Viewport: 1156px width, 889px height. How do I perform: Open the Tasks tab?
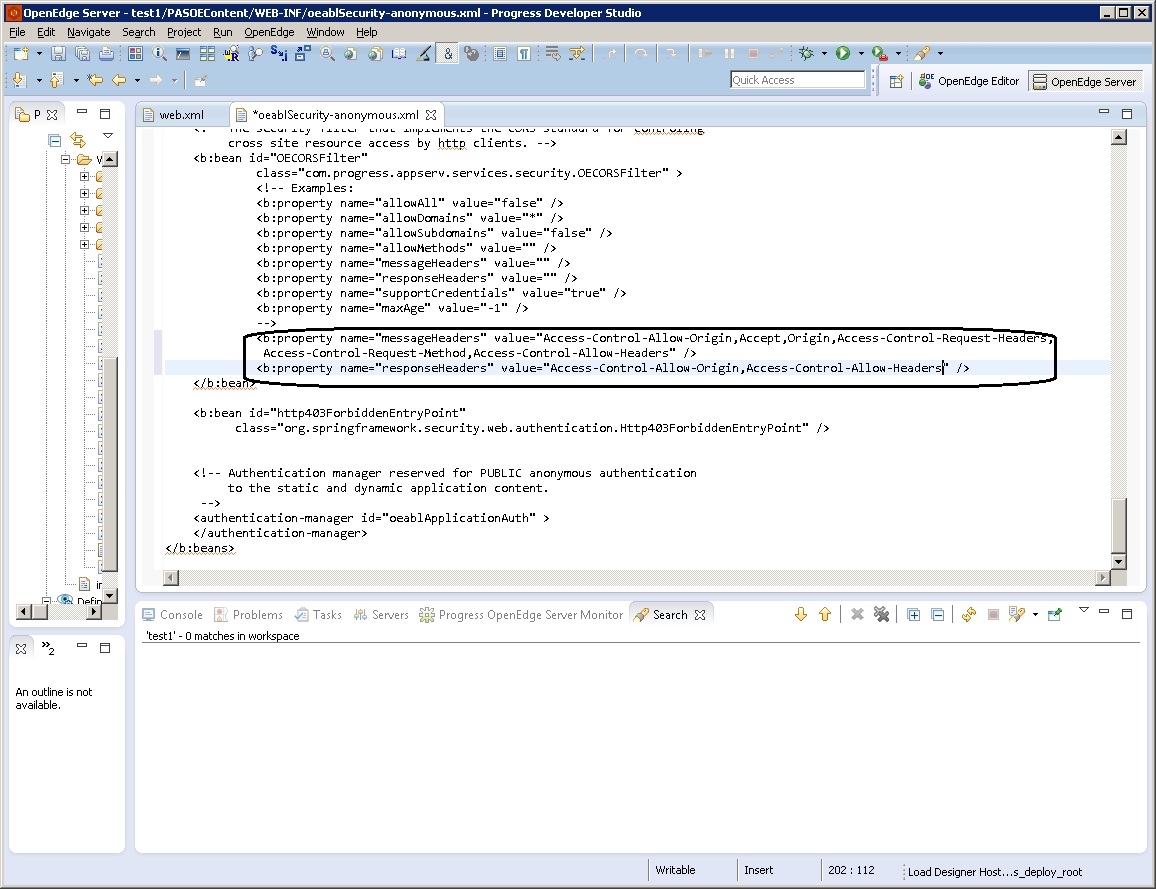pos(318,615)
